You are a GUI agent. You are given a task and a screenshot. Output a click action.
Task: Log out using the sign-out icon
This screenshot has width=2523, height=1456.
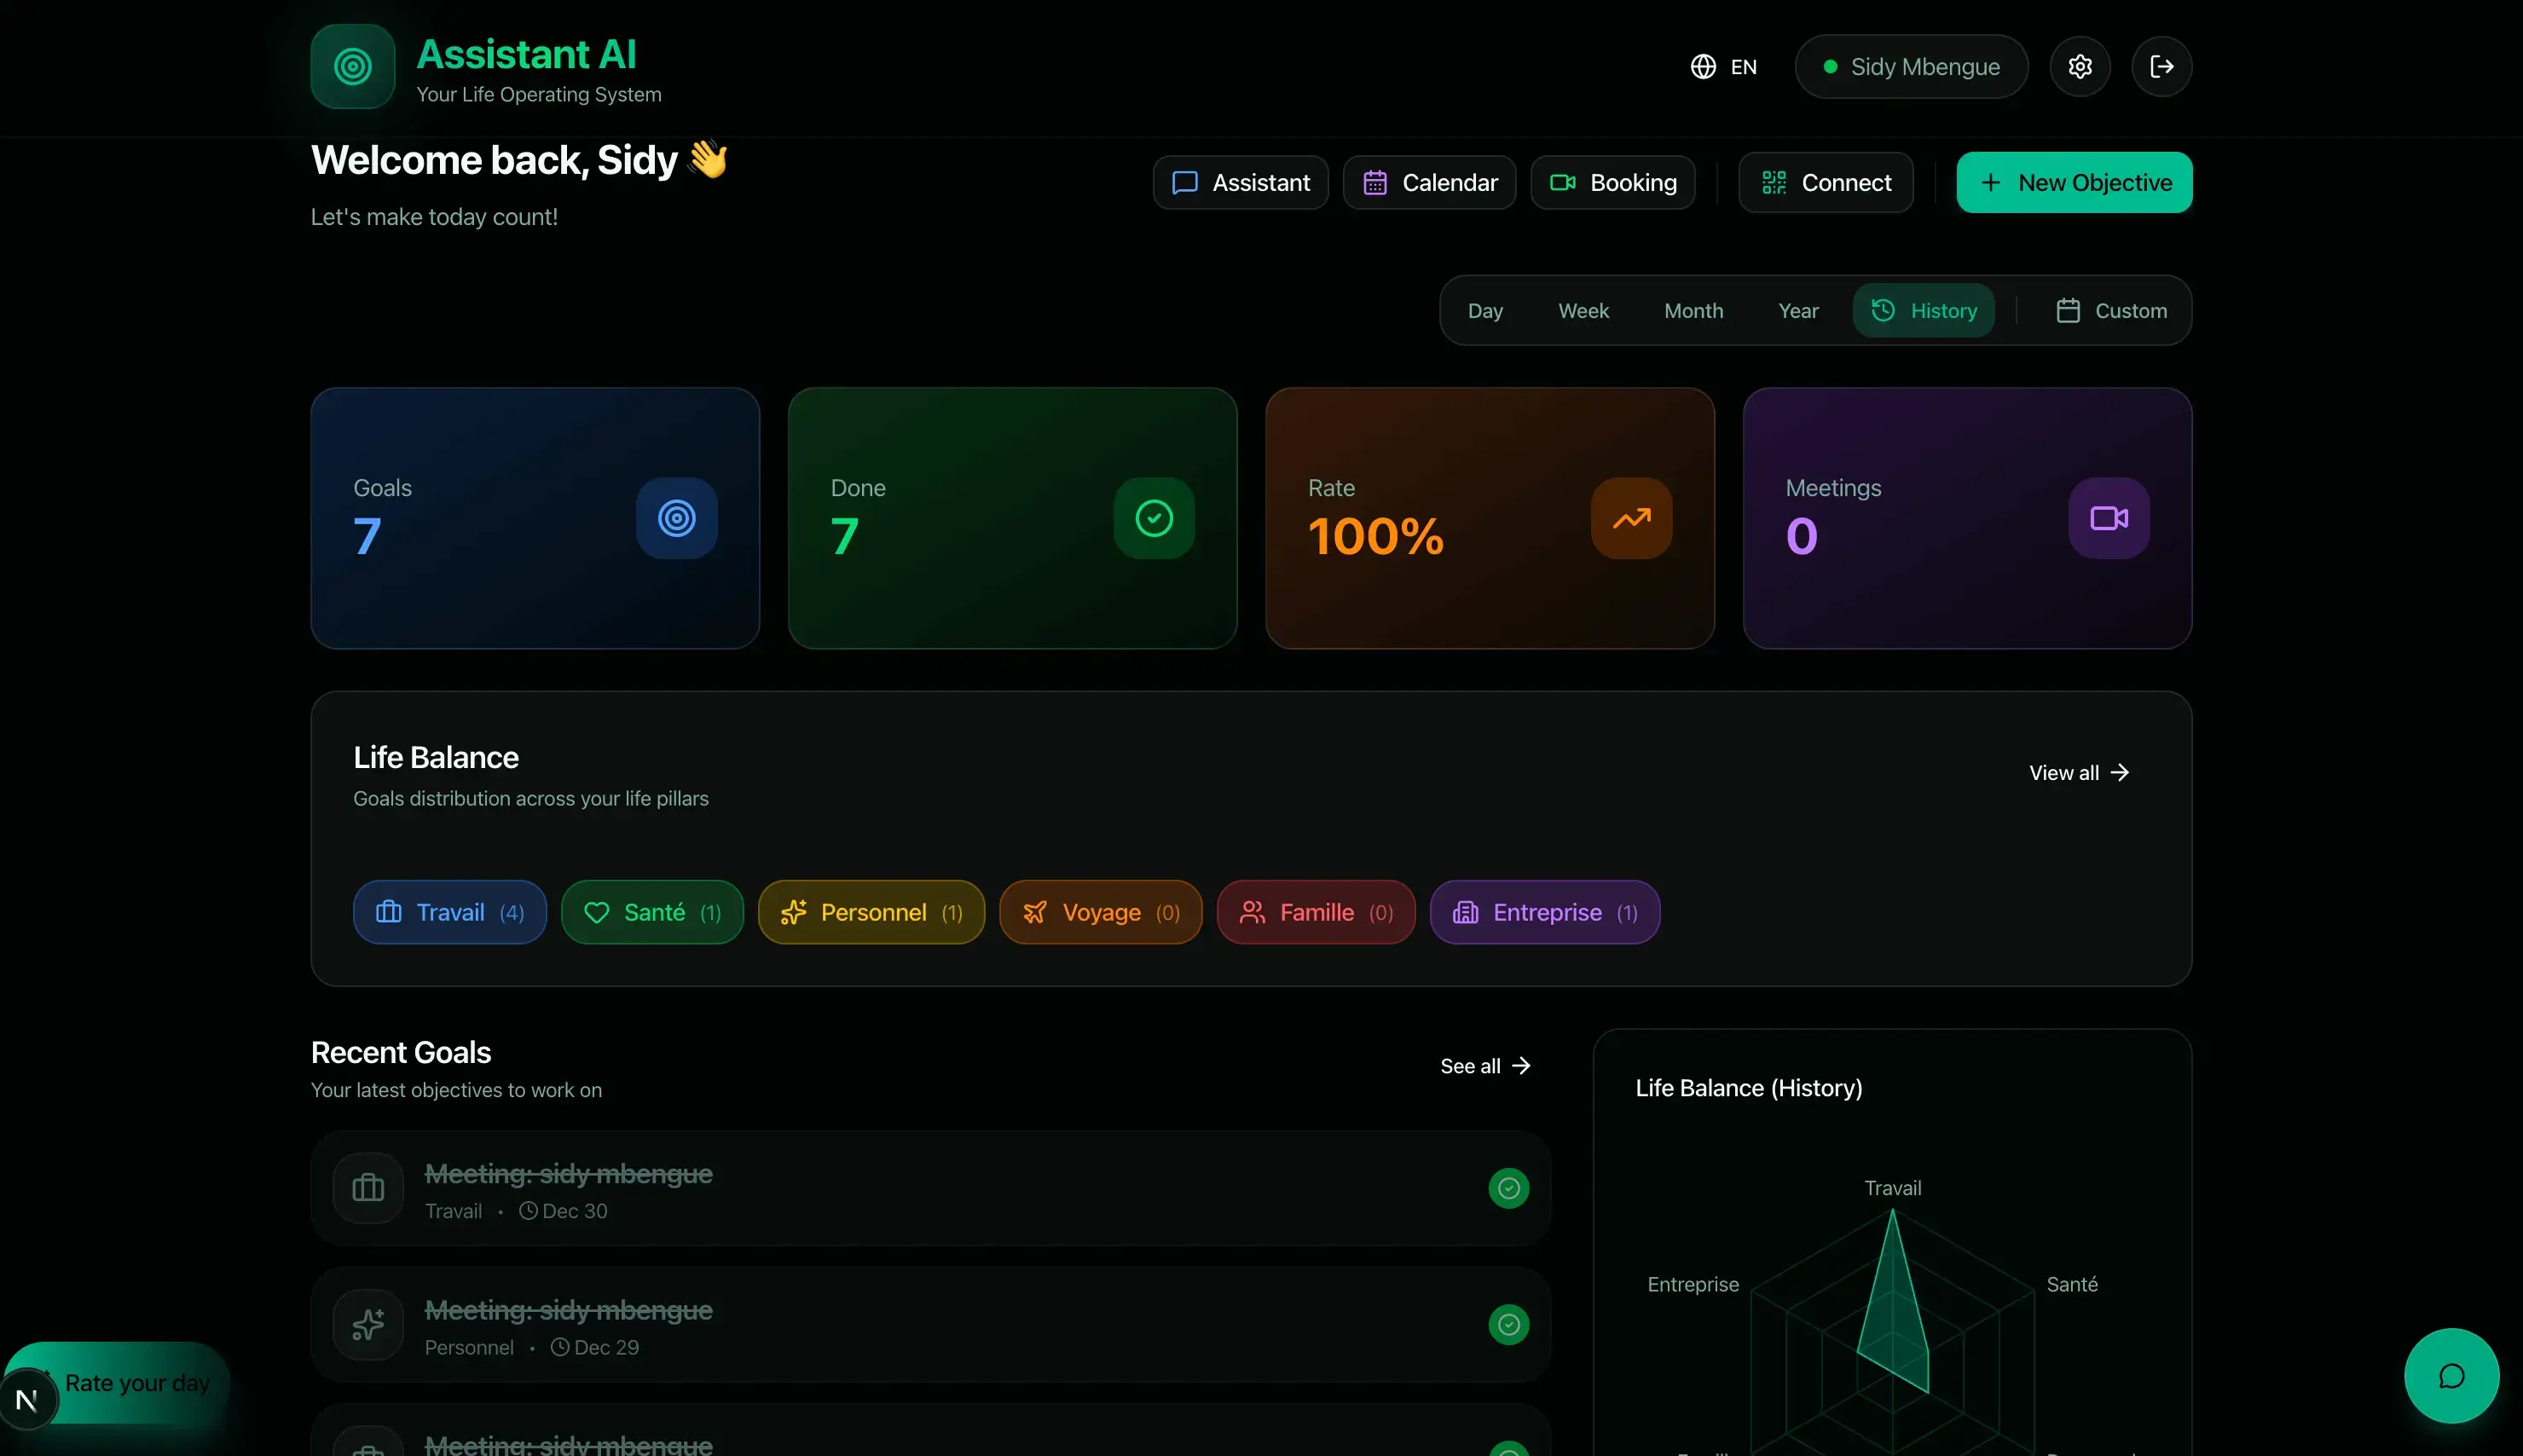pyautogui.click(x=2163, y=66)
